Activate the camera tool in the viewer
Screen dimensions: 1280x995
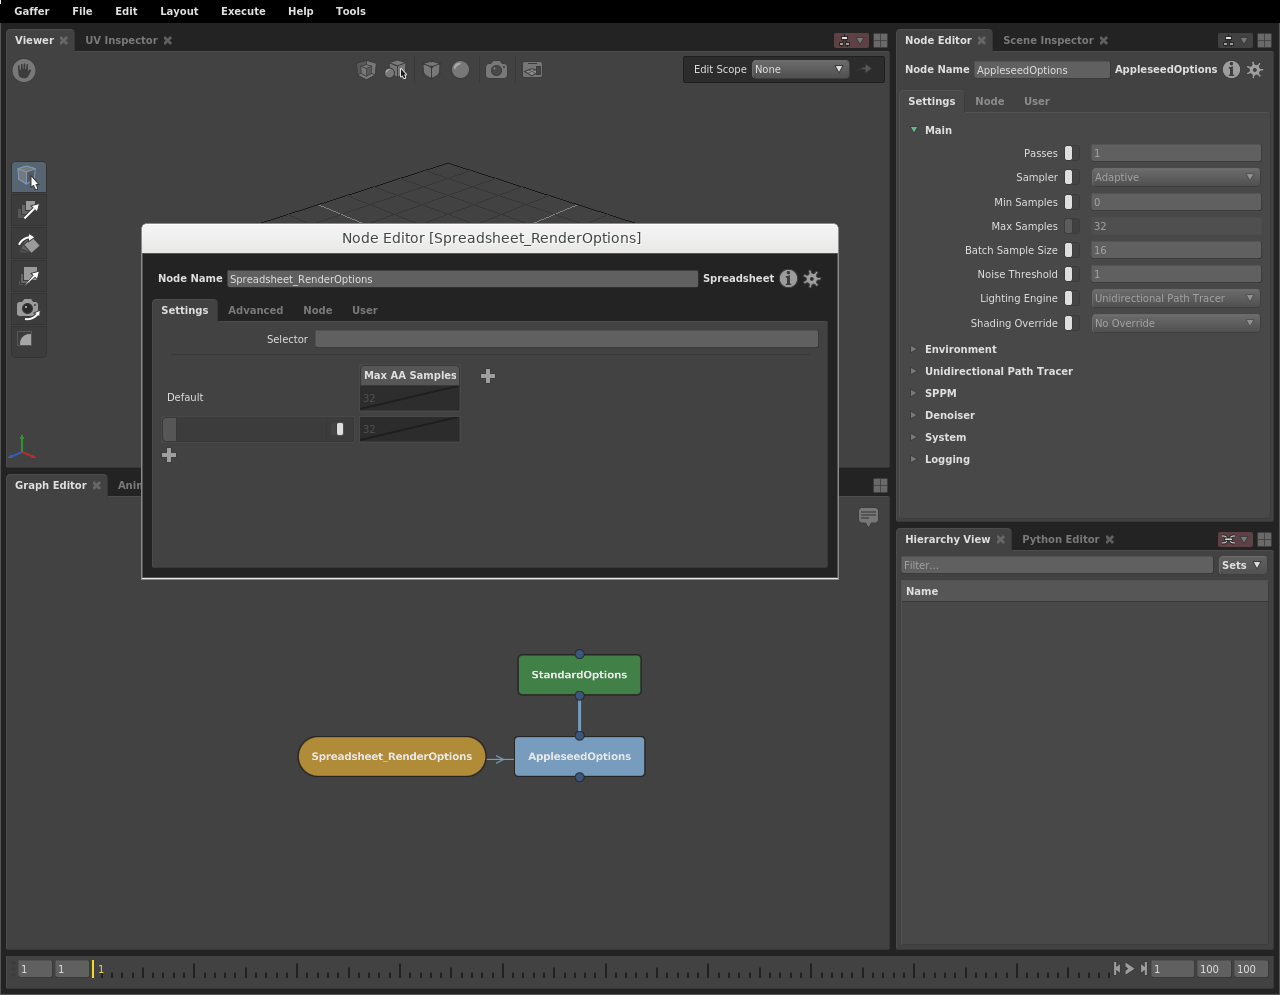pos(28,309)
